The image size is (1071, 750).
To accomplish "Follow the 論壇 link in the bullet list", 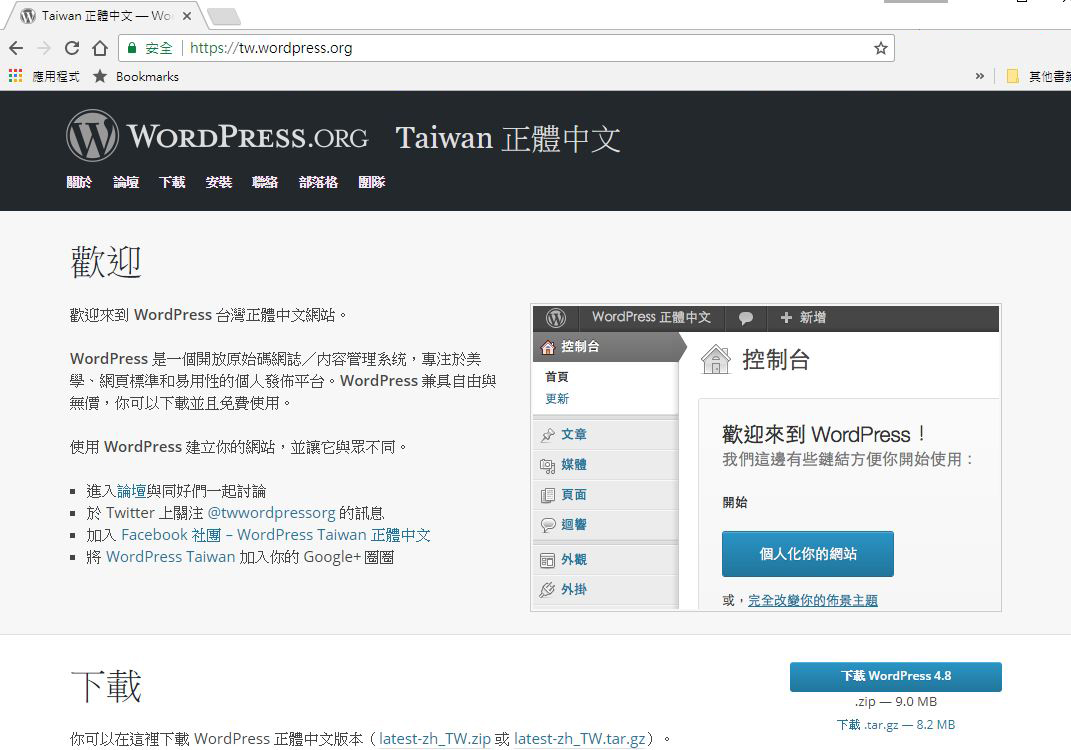I will point(131,491).
